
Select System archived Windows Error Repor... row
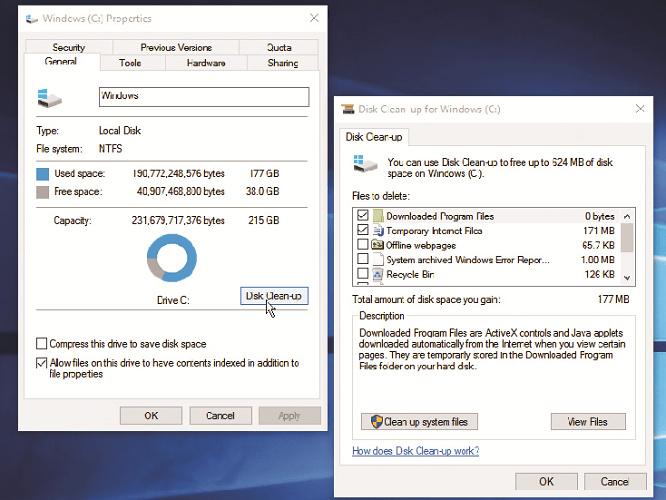(468, 260)
